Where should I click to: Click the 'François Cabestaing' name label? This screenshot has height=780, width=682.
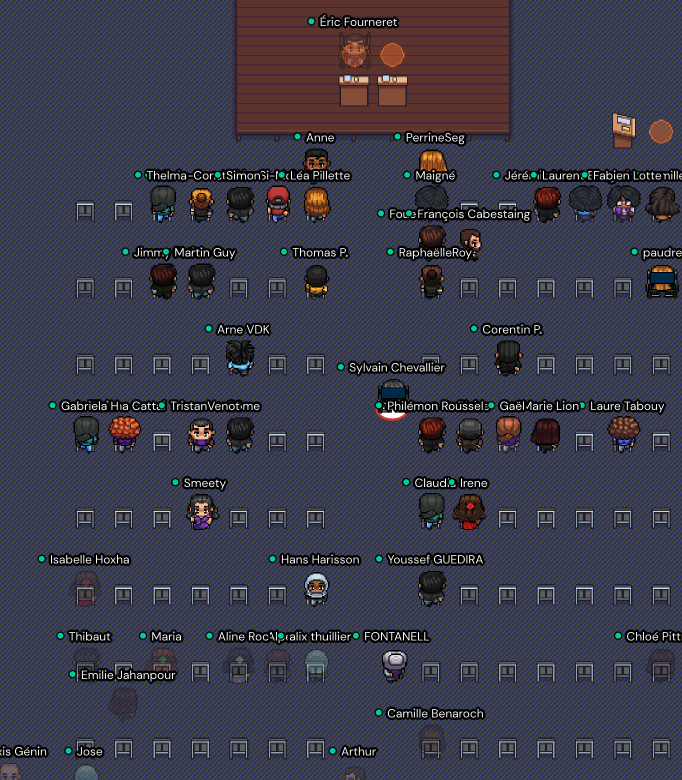[x=474, y=214]
